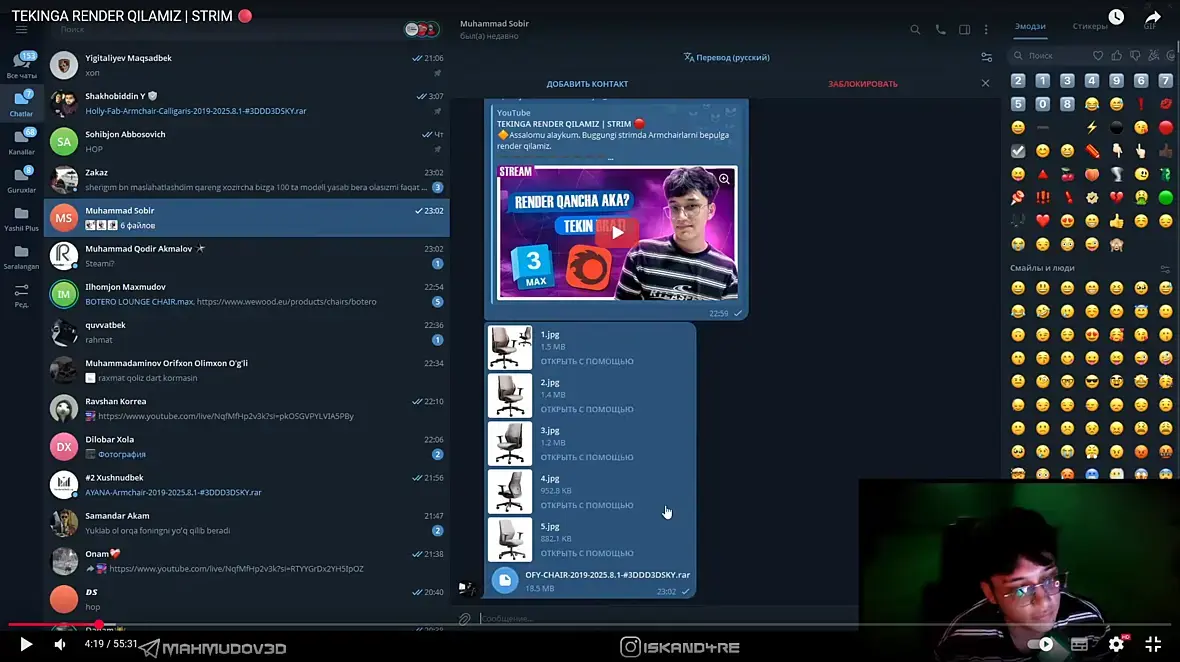Click the search icon in chat header

click(915, 29)
